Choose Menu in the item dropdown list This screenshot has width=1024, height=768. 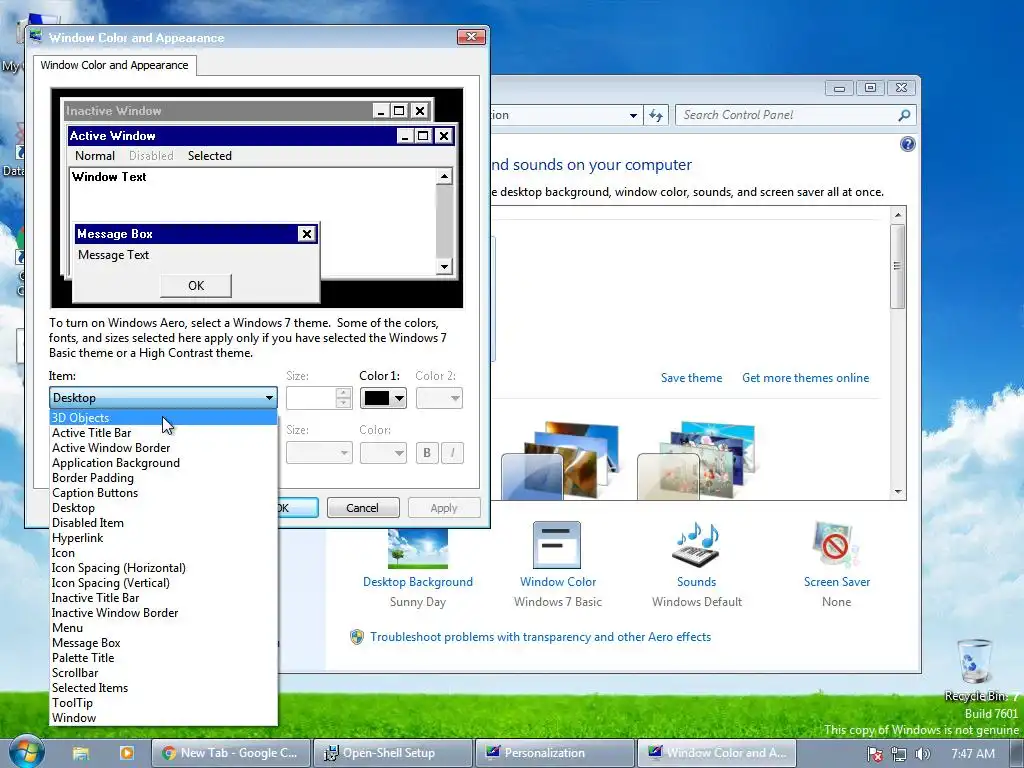163,628
